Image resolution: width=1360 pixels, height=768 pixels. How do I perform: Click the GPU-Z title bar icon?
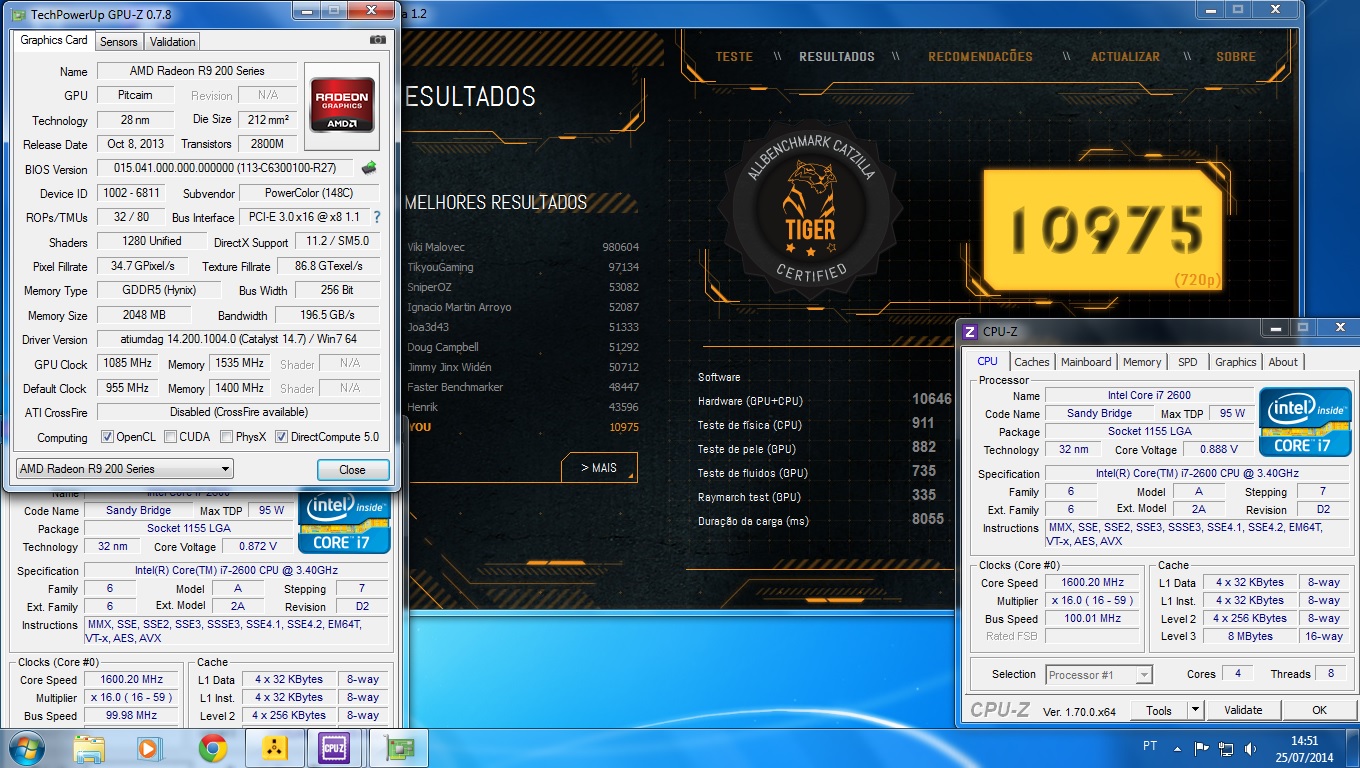pyautogui.click(x=19, y=14)
